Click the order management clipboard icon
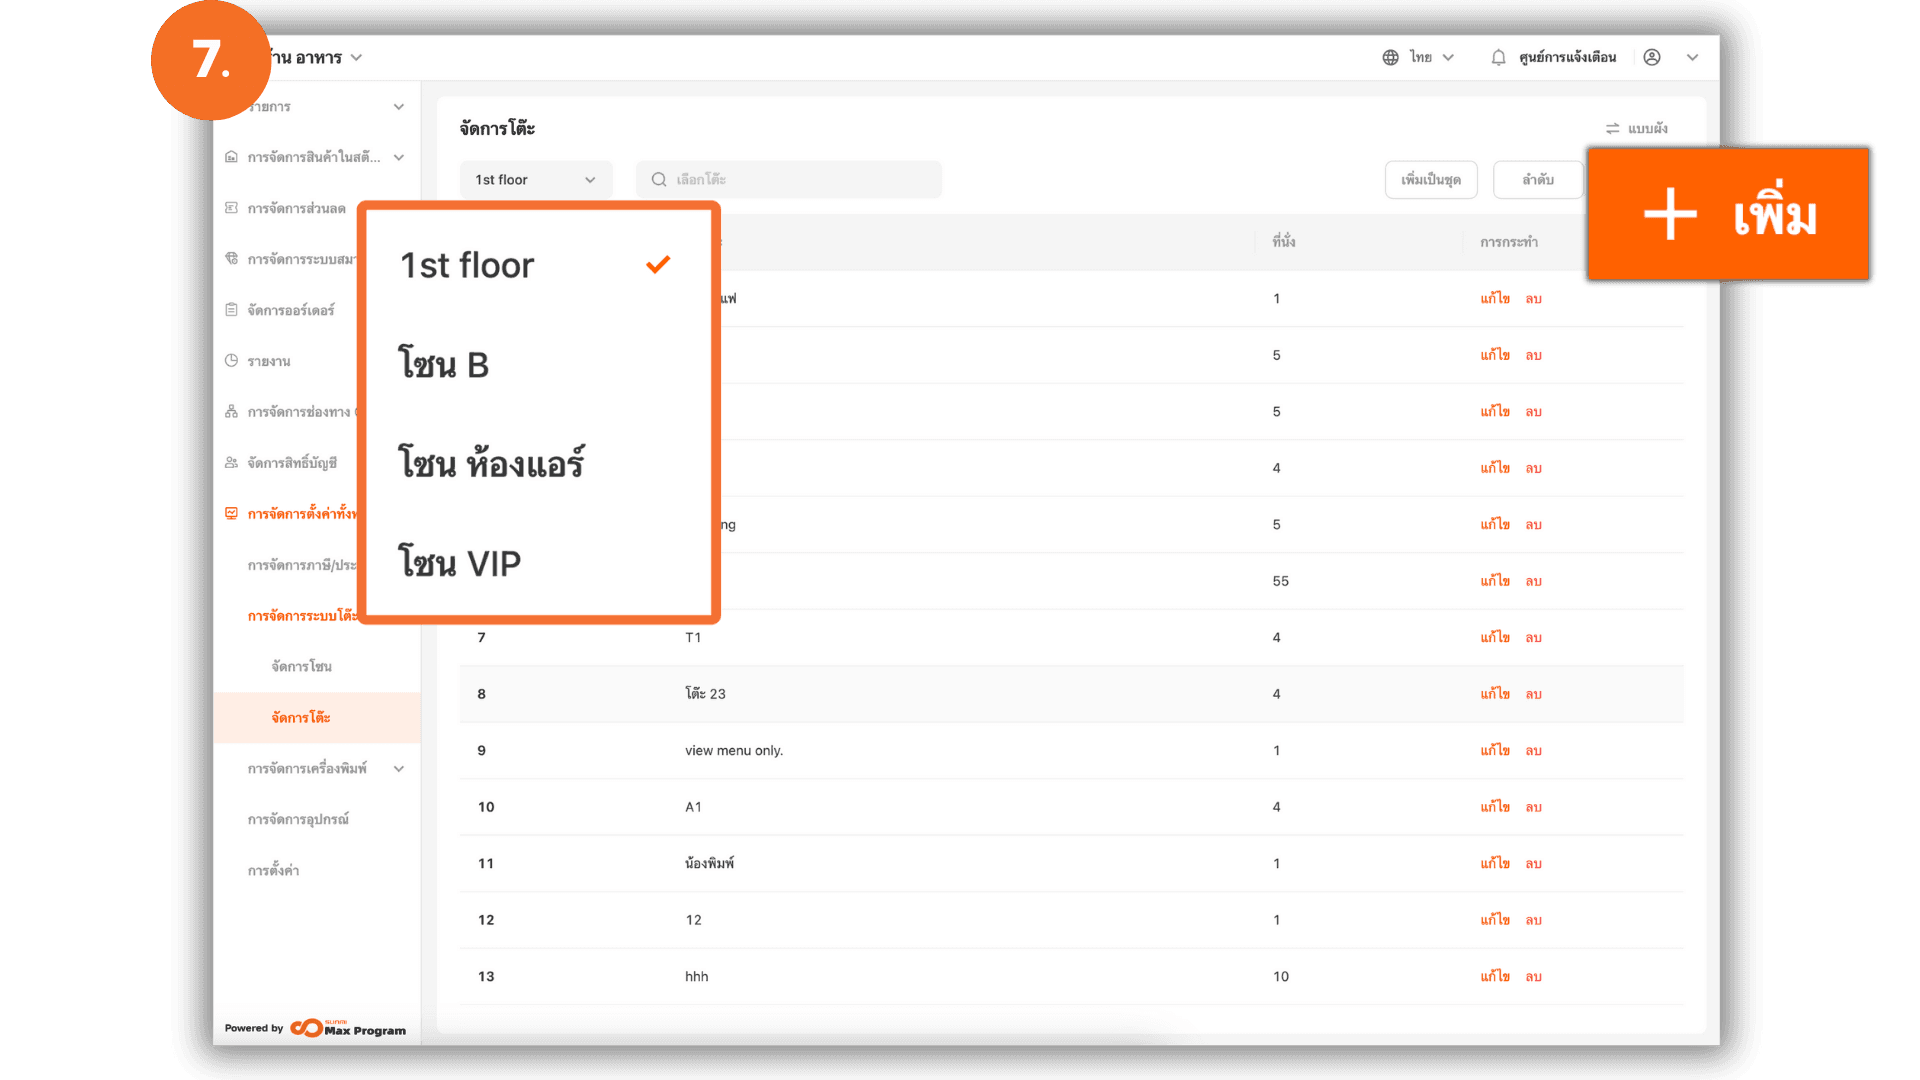The height and width of the screenshot is (1080, 1920). click(x=232, y=310)
